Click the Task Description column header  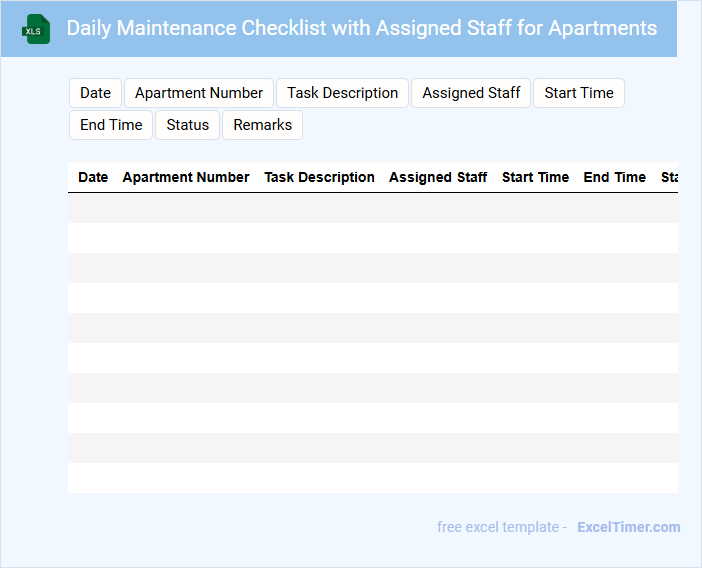pos(319,177)
